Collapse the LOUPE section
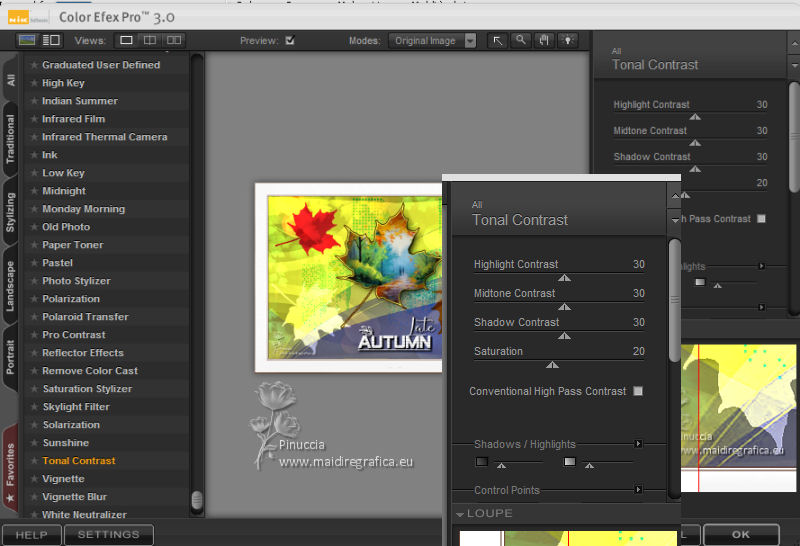This screenshot has height=546, width=800. tap(460, 514)
